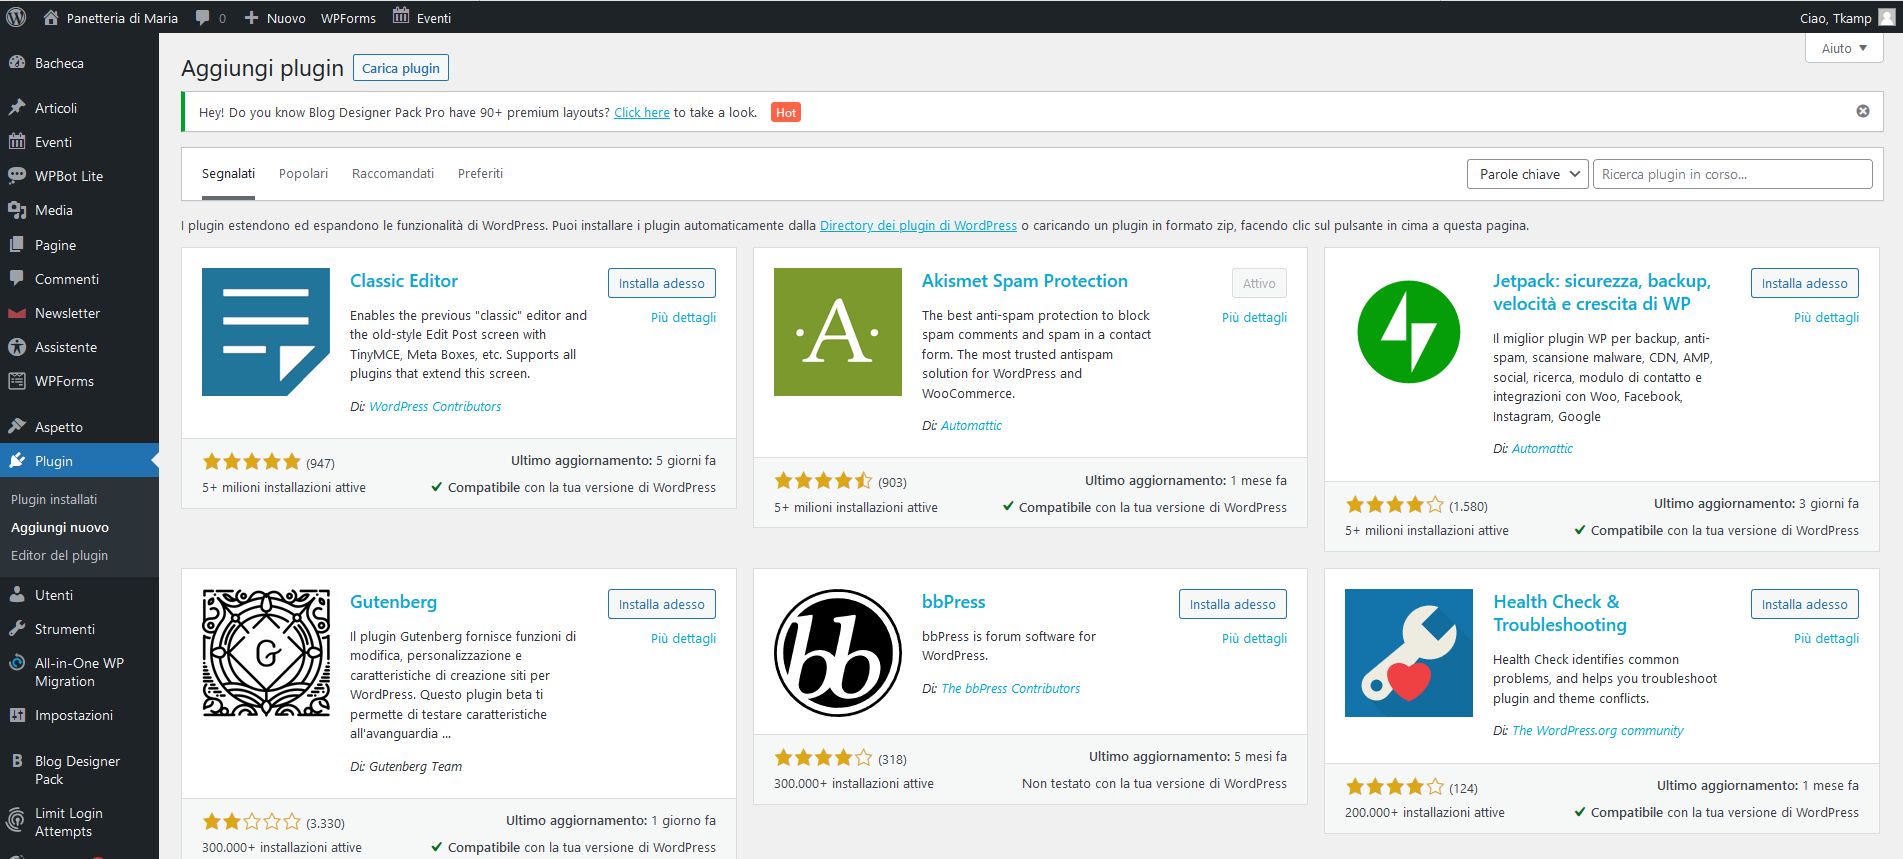Click the All-in-One WP Migration icon
Screen dimensions: 1903x859
click(x=17, y=663)
